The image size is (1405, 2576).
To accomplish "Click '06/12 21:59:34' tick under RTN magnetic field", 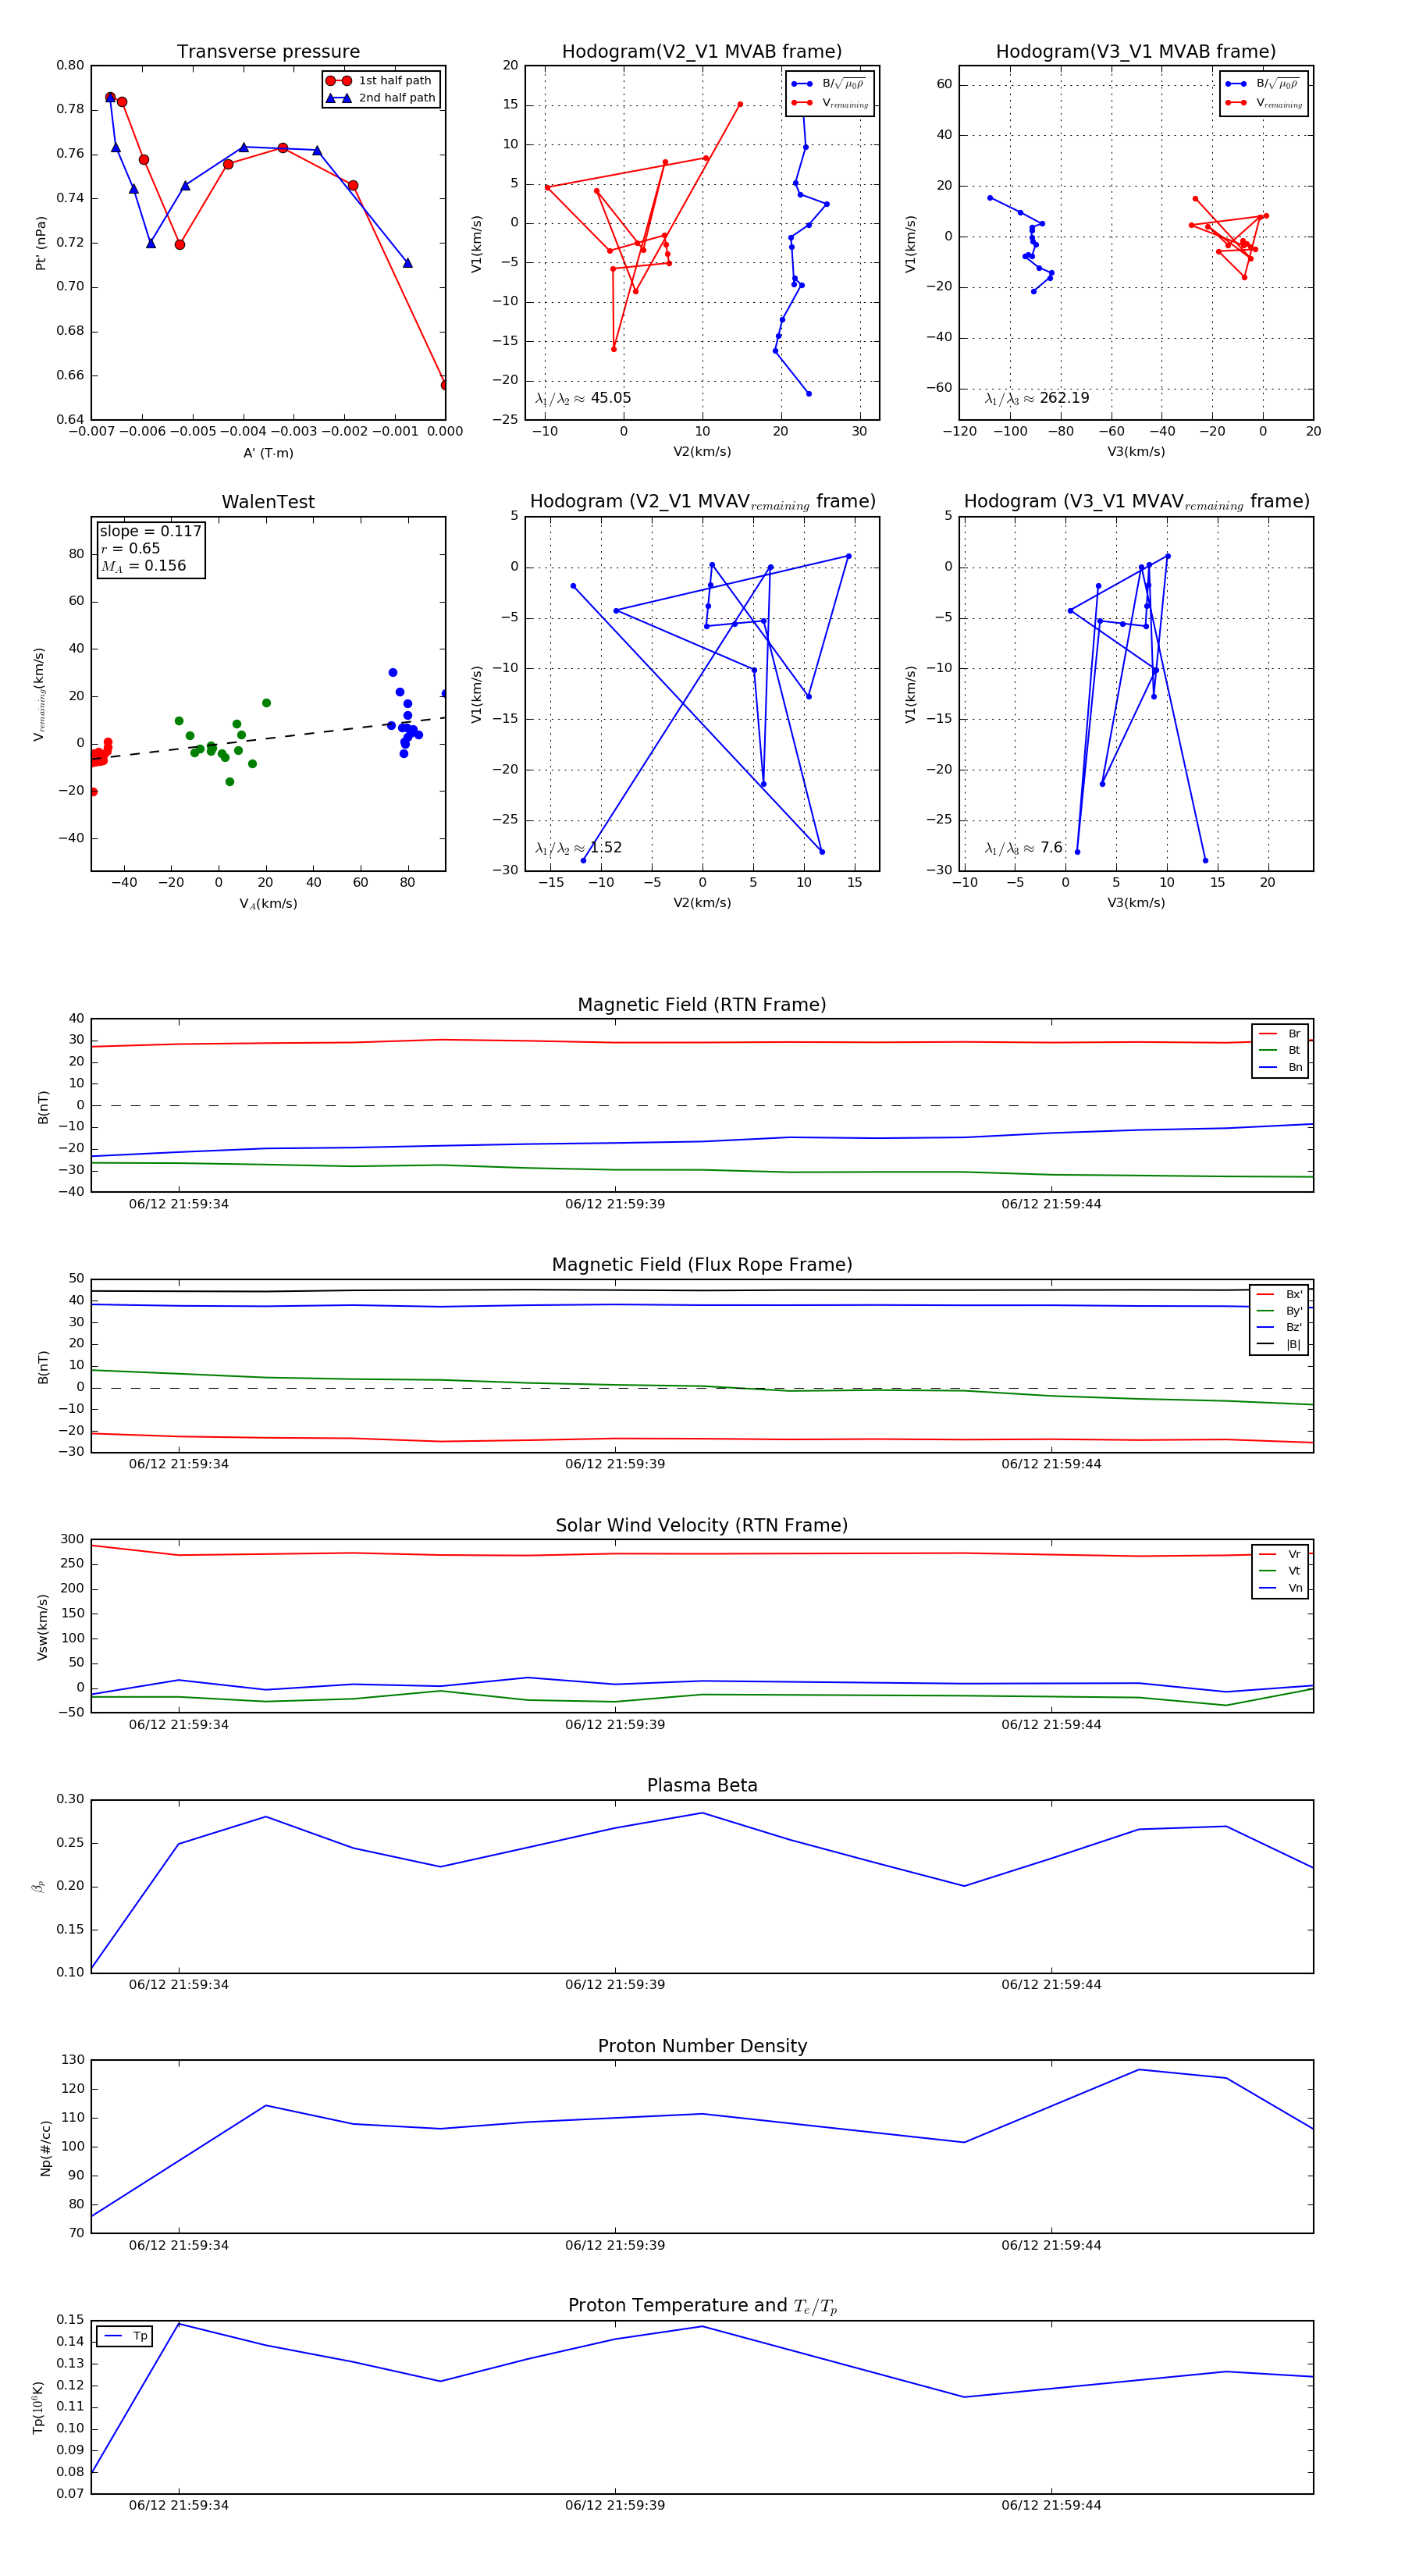I will (179, 1204).
